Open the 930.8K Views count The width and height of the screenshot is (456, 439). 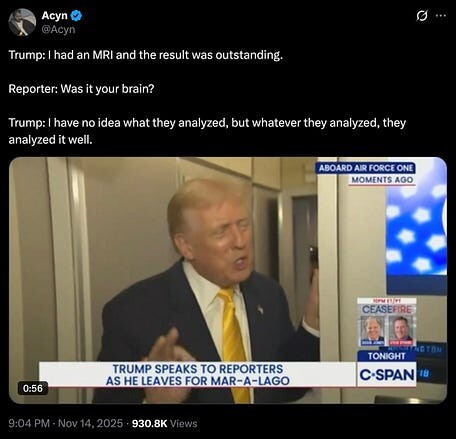pos(165,423)
